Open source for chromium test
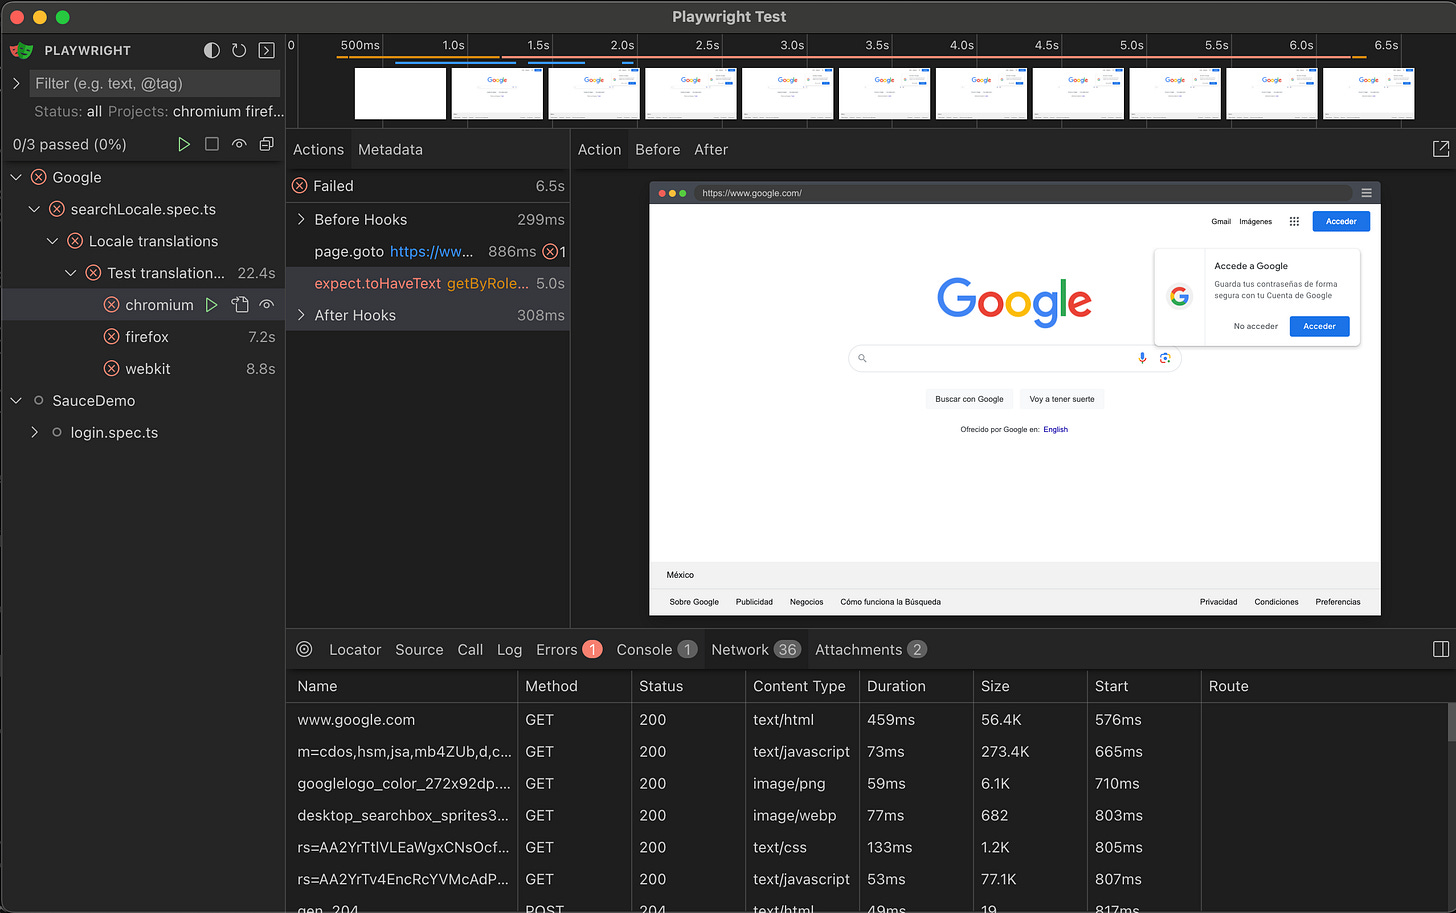Screen dimensions: 1456x913 pos(240,305)
